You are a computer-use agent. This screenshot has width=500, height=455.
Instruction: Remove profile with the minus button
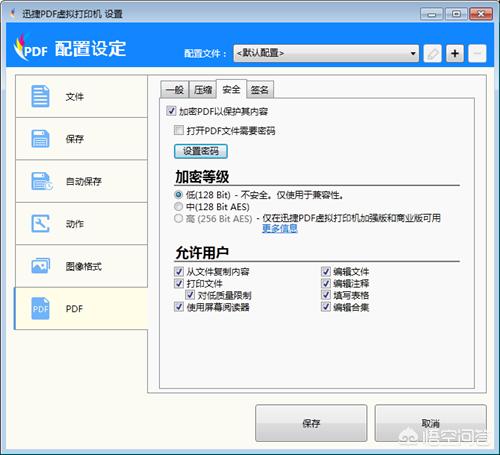tap(477, 53)
